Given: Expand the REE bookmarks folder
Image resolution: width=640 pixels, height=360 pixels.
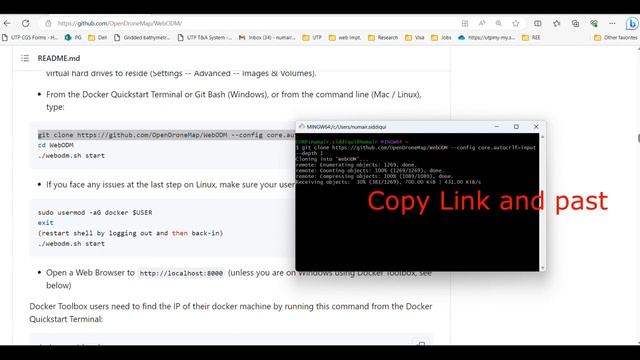Looking at the screenshot, I should click(x=531, y=38).
